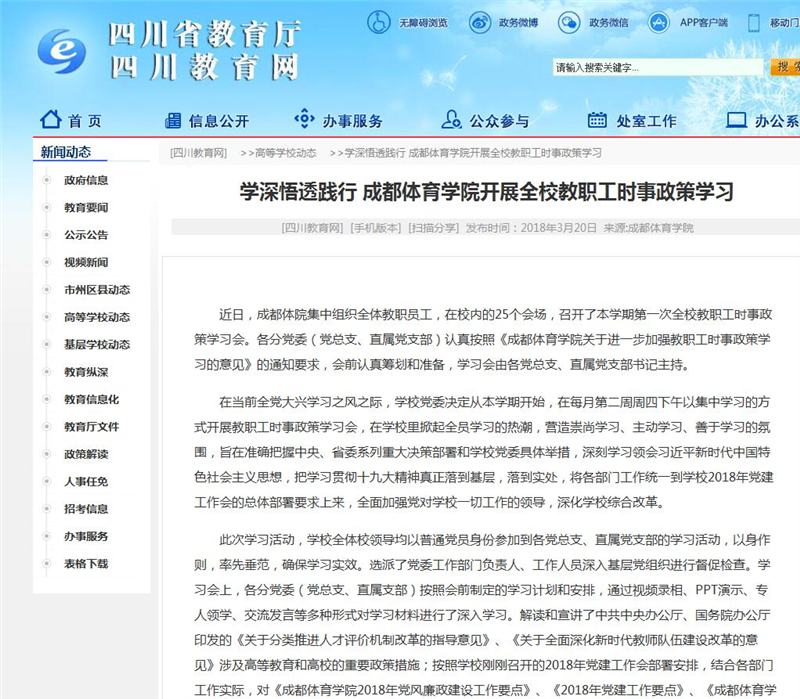Open the 信息公开 navigation menu

coord(219,121)
